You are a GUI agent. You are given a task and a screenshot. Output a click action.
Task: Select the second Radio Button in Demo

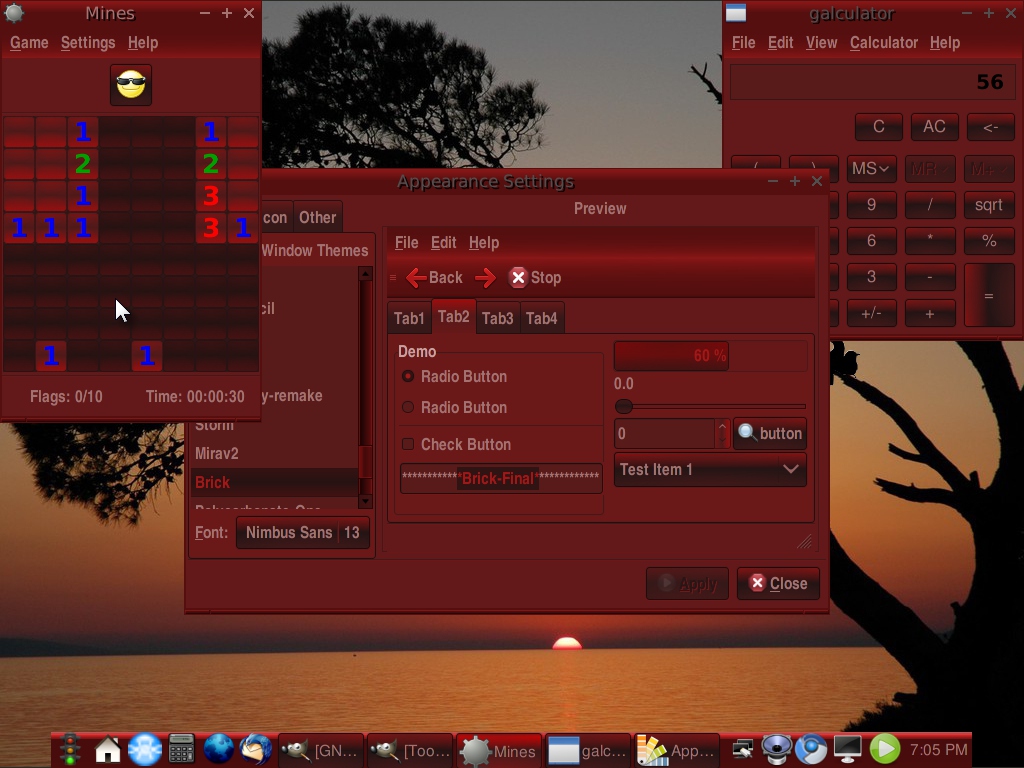pyautogui.click(x=408, y=408)
